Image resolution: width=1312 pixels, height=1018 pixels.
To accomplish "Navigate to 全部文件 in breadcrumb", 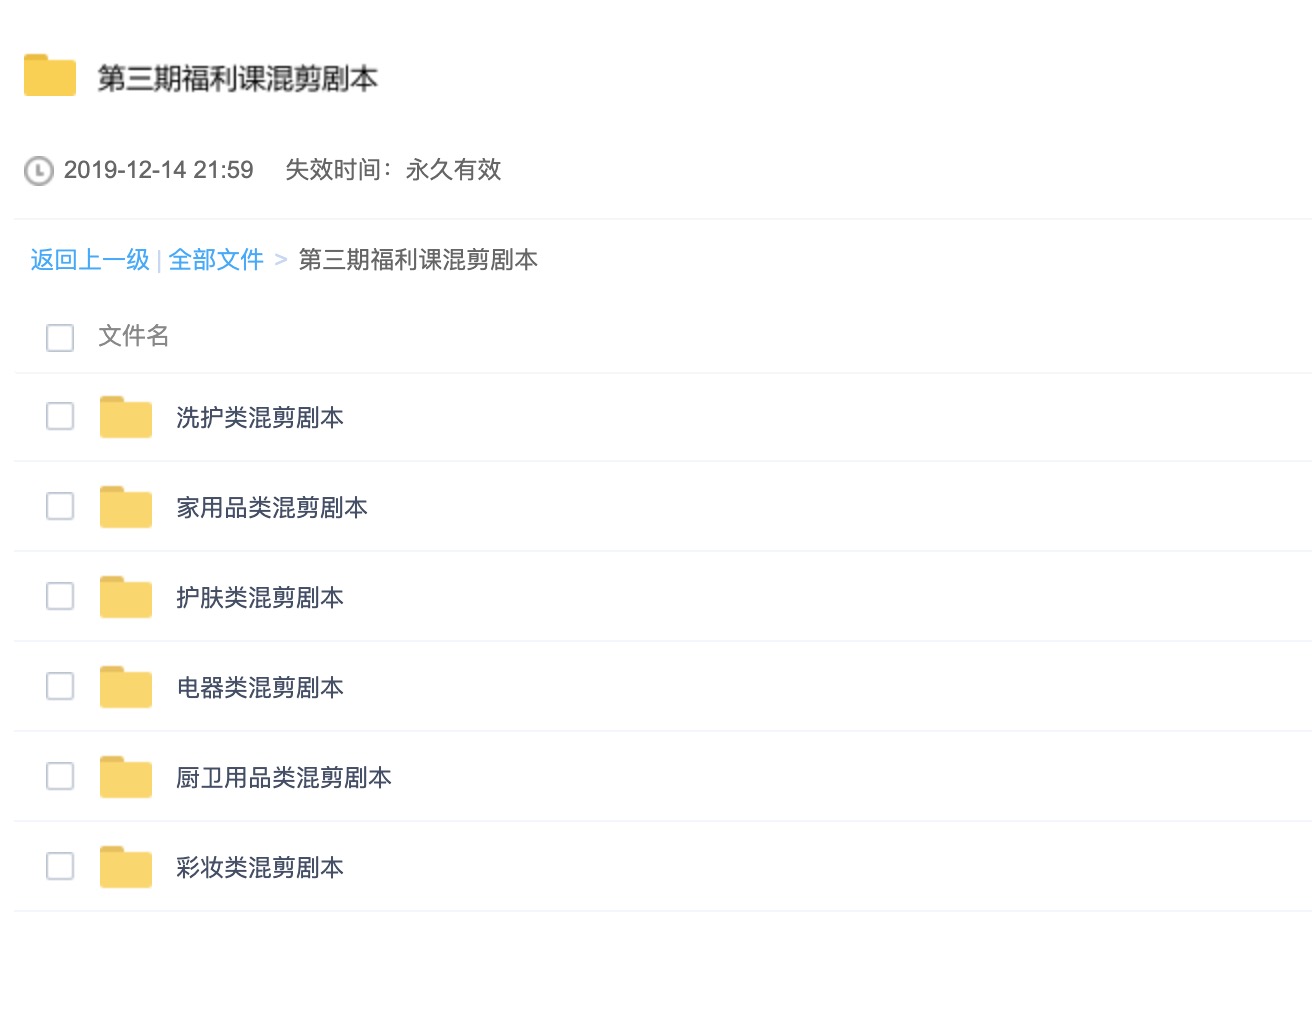I will [216, 260].
